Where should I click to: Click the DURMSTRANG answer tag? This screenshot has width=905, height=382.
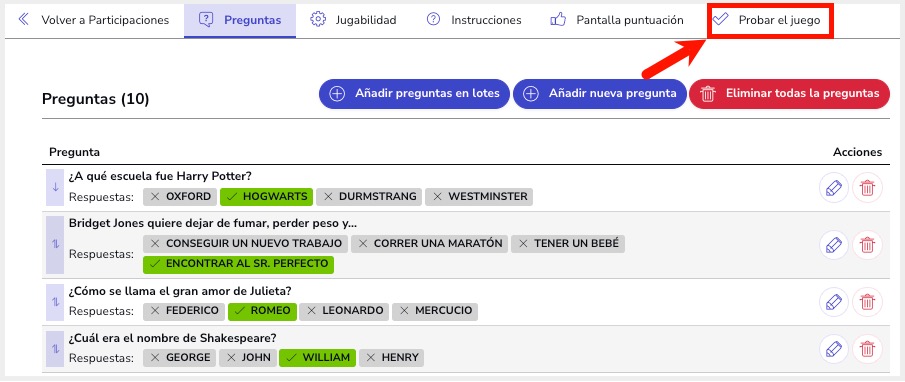369,197
